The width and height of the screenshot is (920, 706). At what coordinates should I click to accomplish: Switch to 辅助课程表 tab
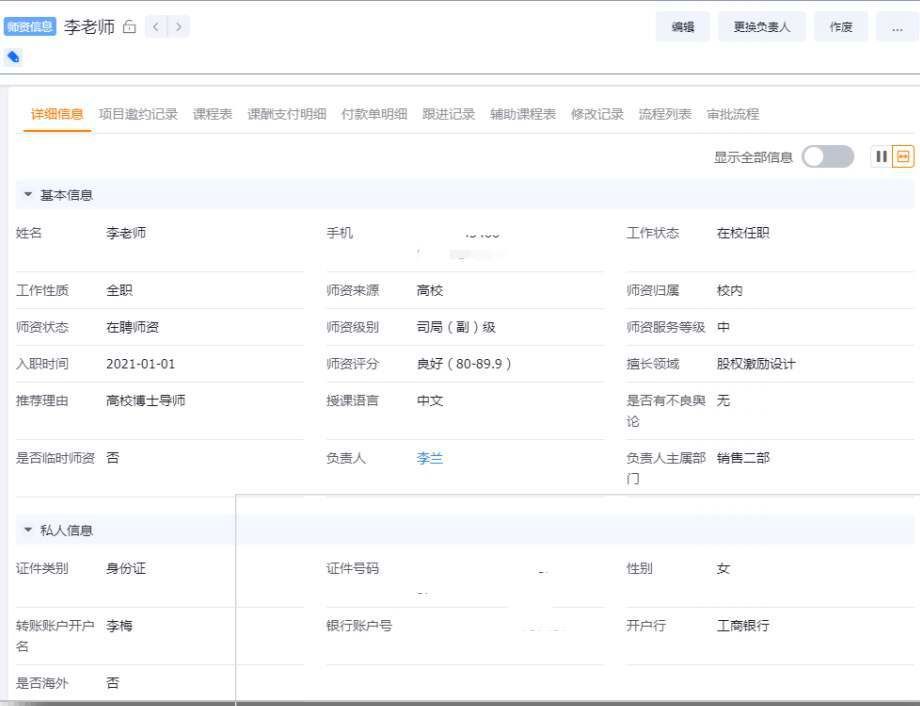(x=523, y=114)
